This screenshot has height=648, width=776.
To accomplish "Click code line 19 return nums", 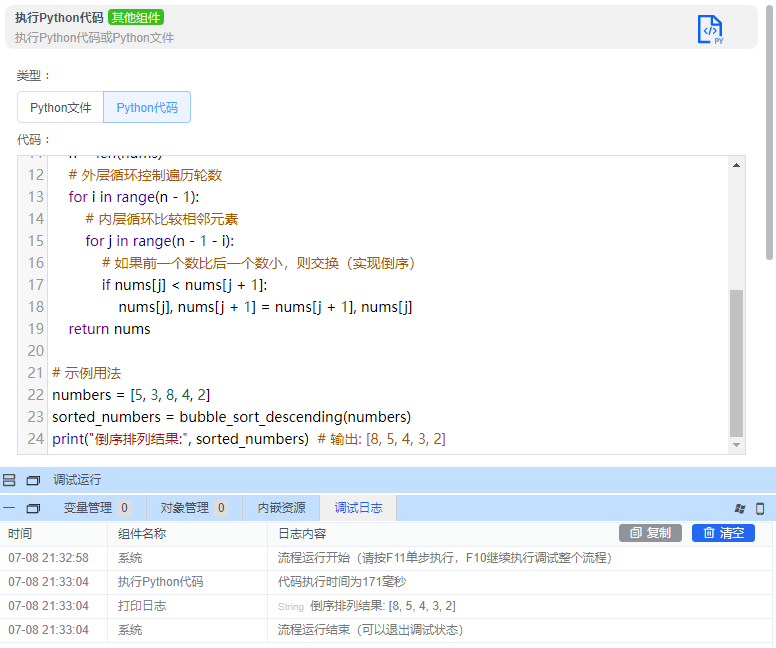I will tap(109, 329).
